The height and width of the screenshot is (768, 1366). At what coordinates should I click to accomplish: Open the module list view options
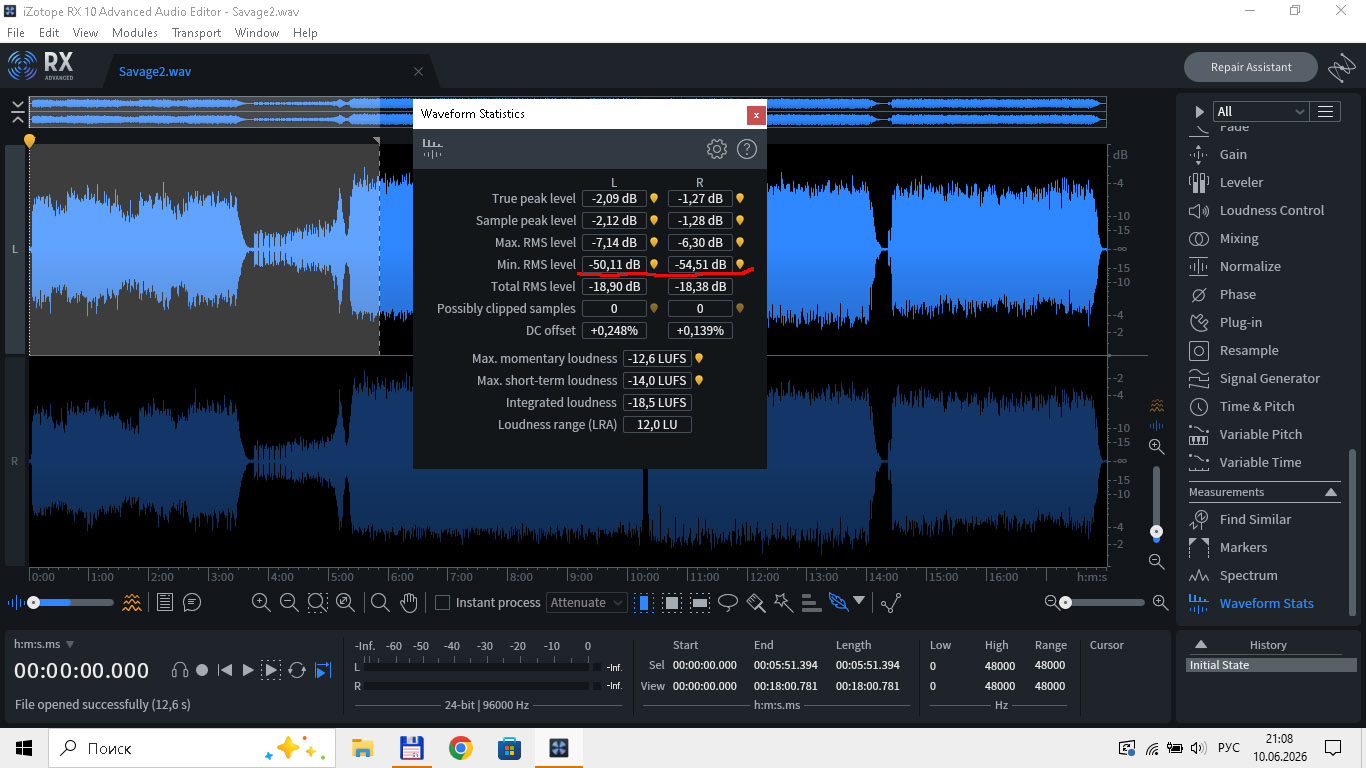(1326, 111)
